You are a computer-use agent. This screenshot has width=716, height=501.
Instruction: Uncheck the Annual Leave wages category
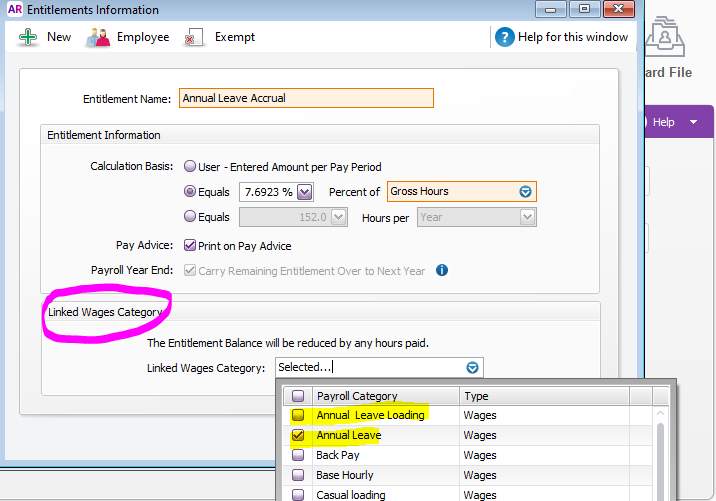(x=298, y=436)
